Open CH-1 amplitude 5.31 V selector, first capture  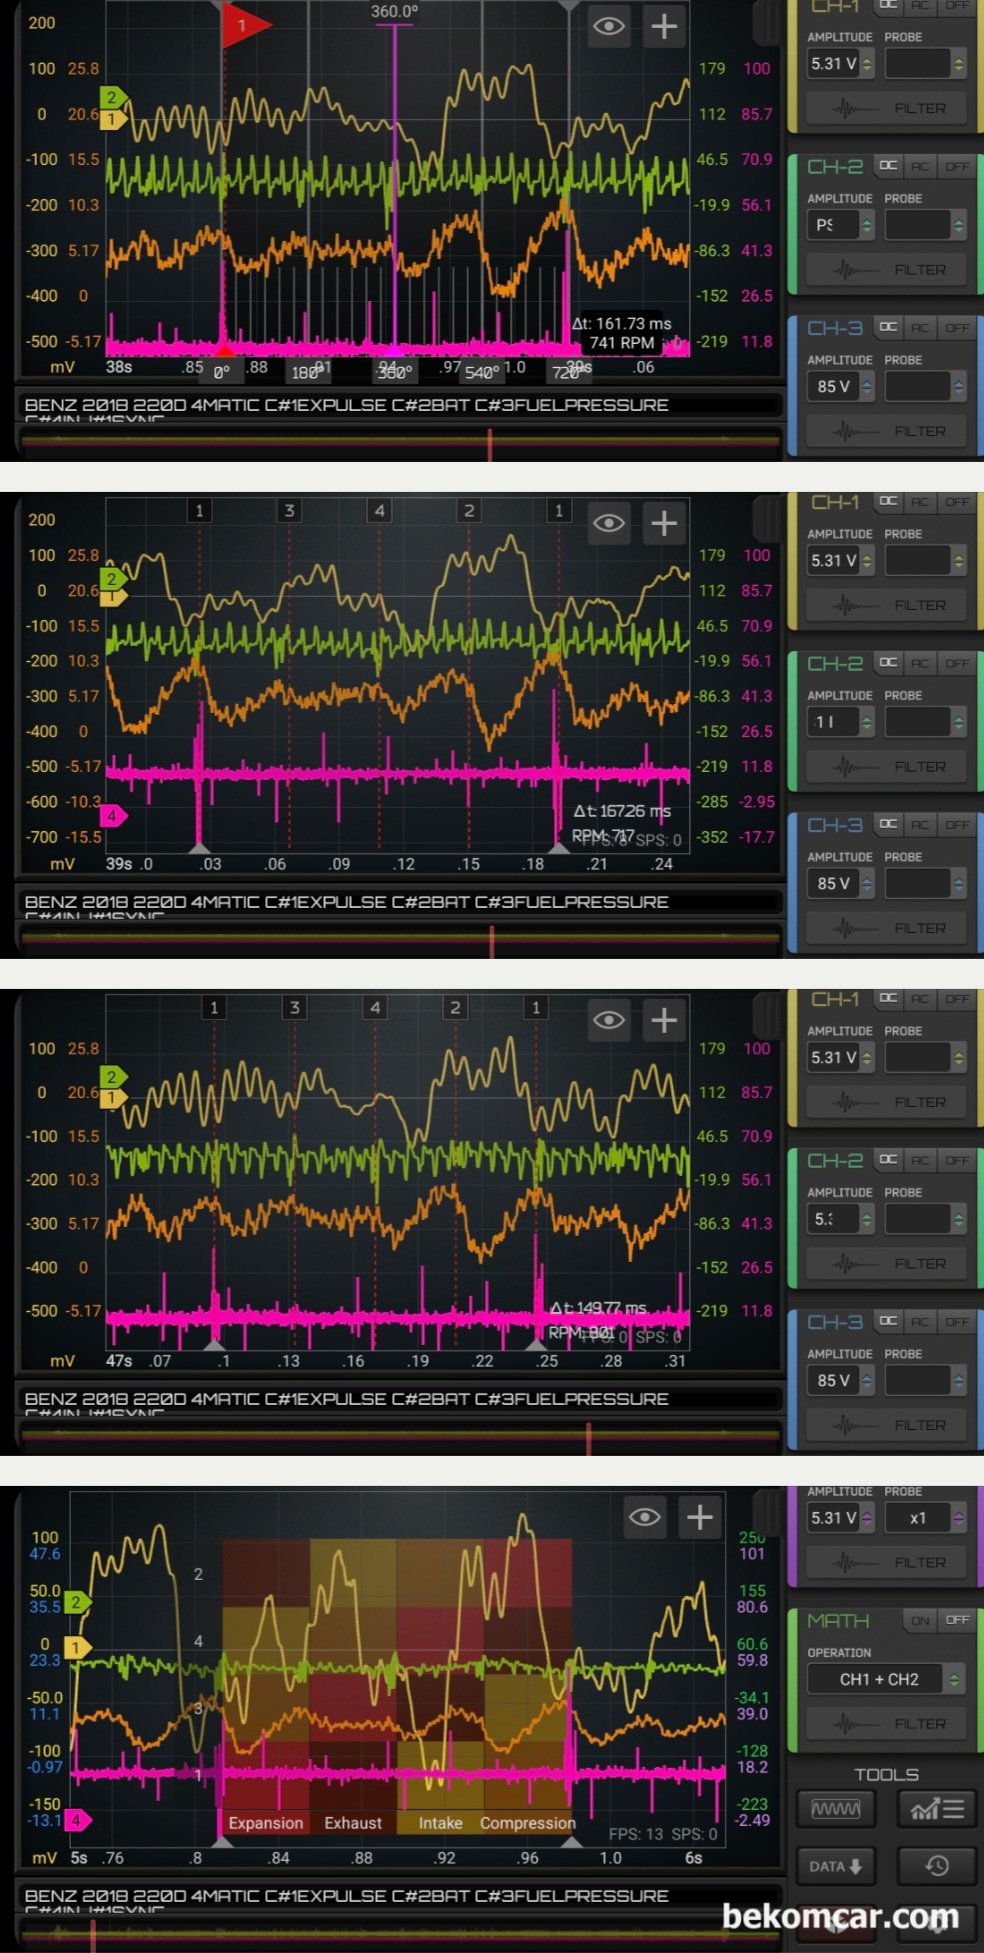(x=841, y=64)
